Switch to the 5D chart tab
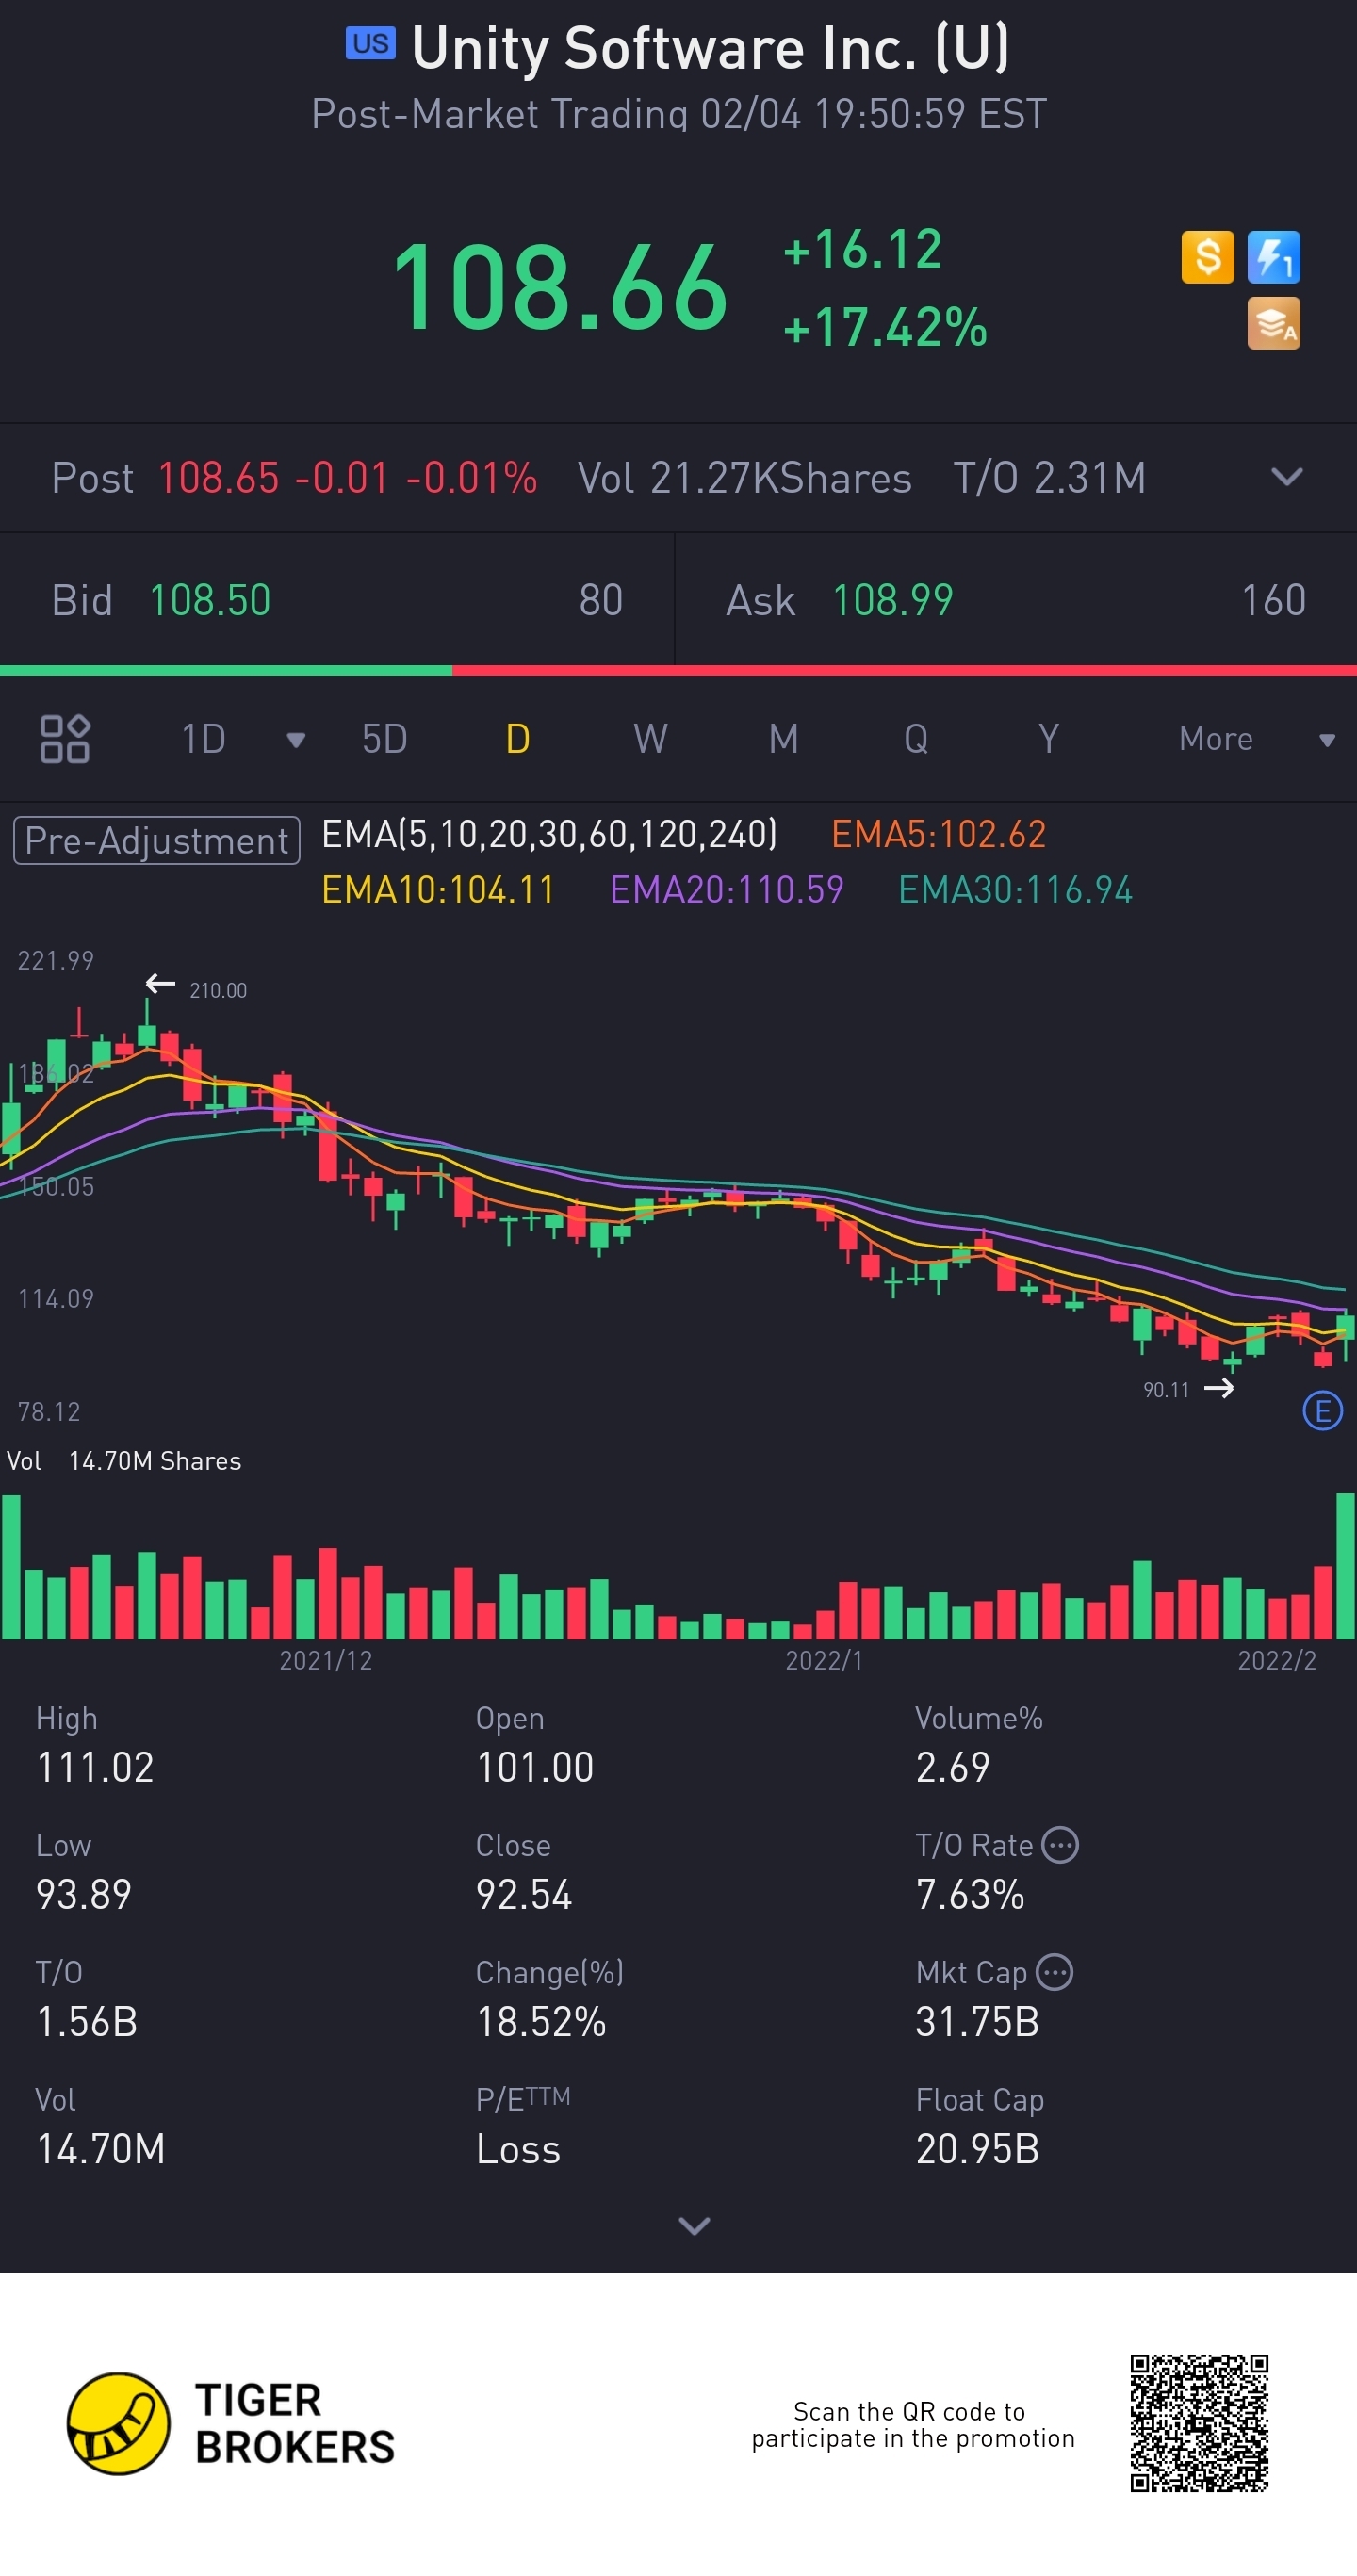This screenshot has height=2576, width=1357. click(384, 739)
